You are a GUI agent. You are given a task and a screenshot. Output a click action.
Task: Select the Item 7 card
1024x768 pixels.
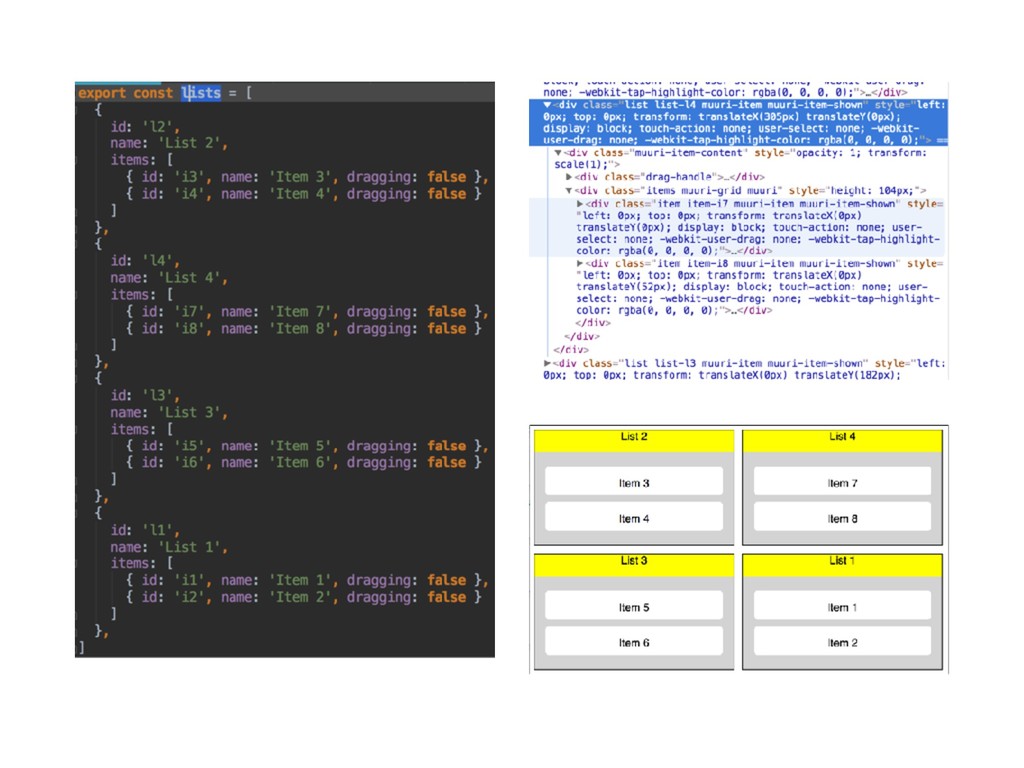point(842,483)
